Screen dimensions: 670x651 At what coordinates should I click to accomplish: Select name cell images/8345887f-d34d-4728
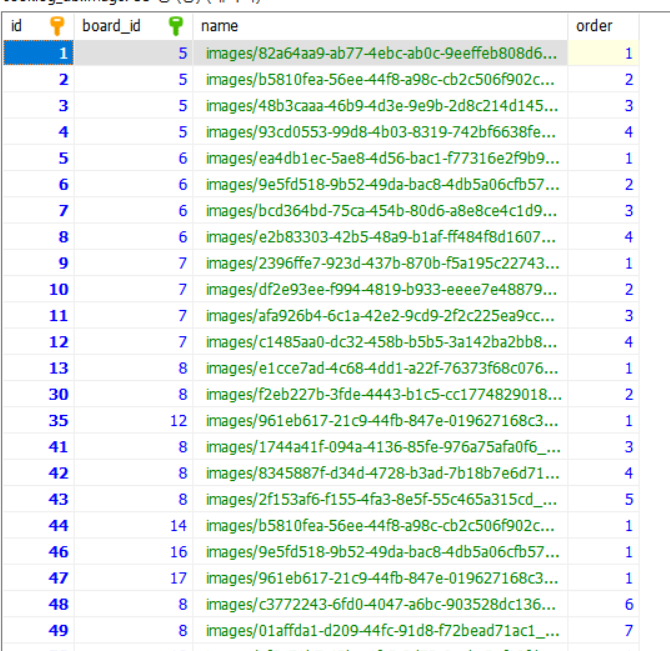380,473
